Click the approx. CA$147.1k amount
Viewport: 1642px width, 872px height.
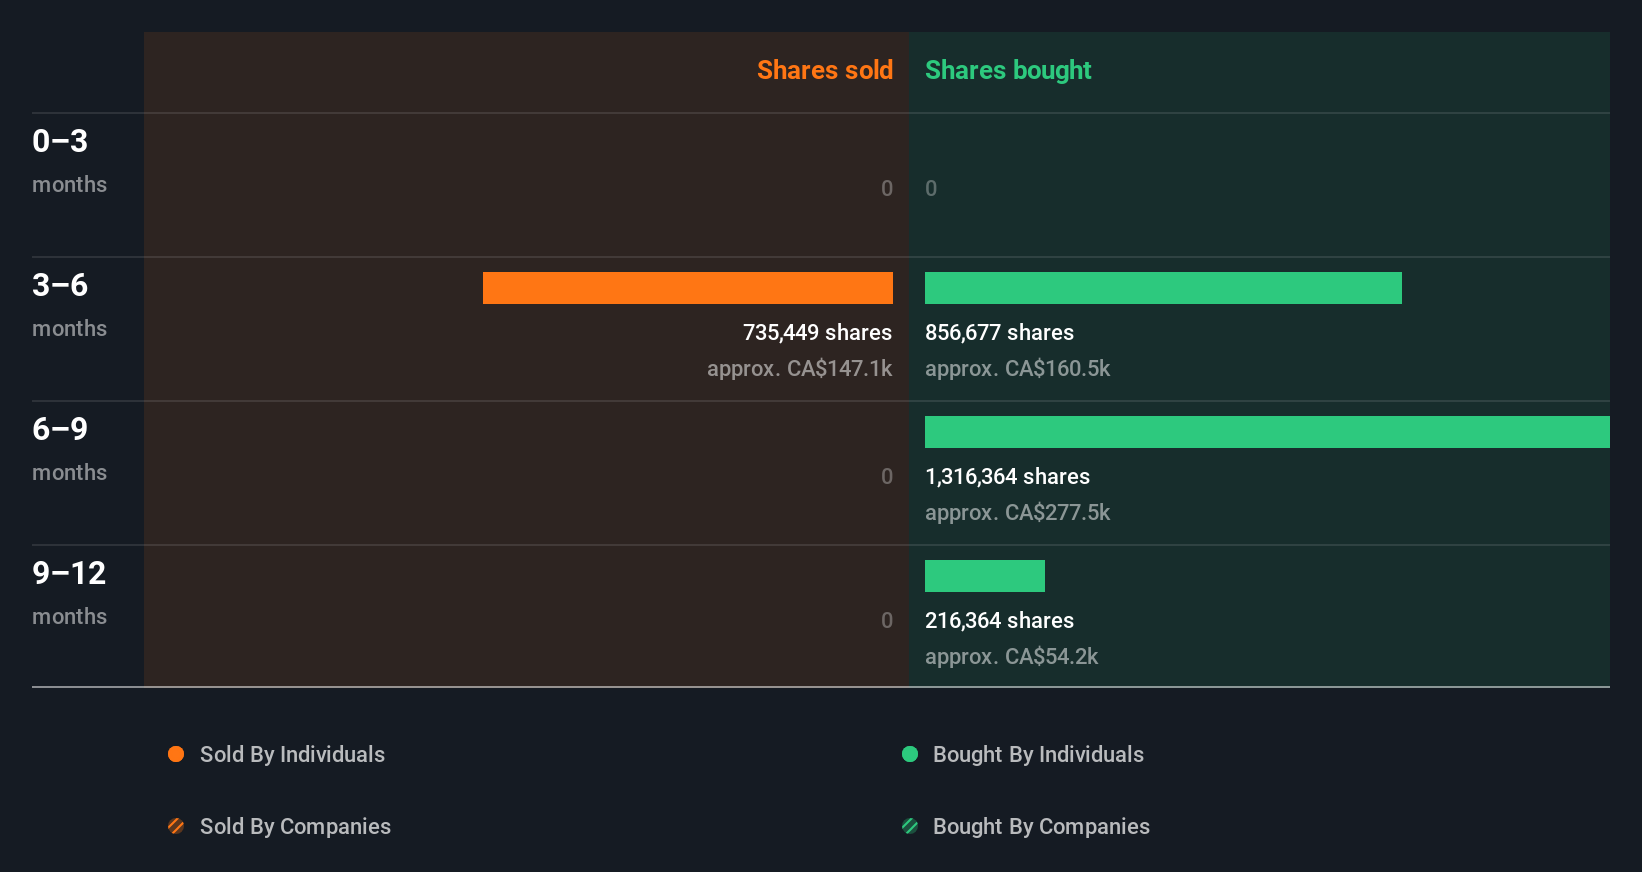tap(799, 368)
